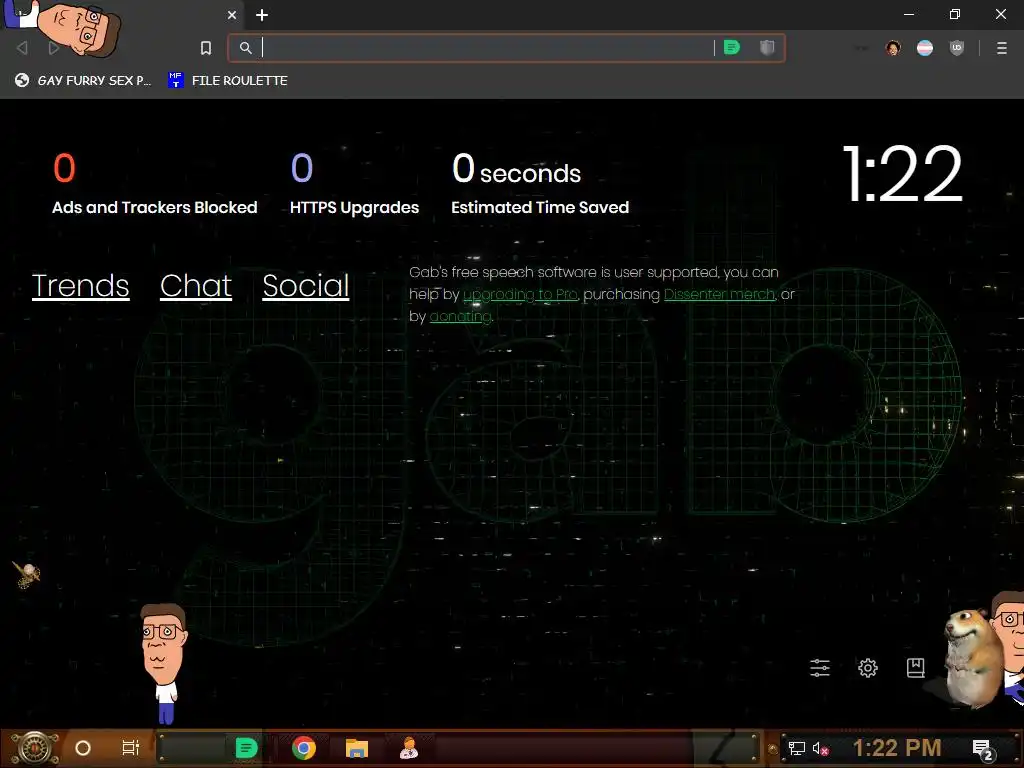Open the first bookmark with the globe icon
Viewport: 1024px width, 768px height.
pyautogui.click(x=83, y=80)
